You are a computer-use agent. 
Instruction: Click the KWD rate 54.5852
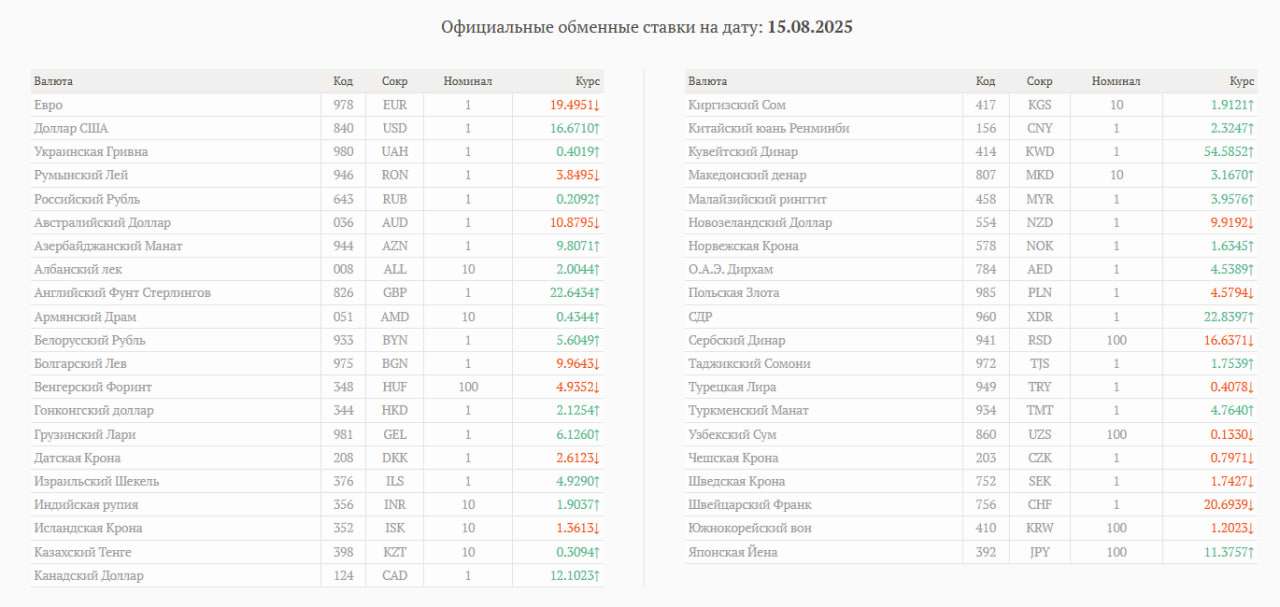(x=1228, y=152)
